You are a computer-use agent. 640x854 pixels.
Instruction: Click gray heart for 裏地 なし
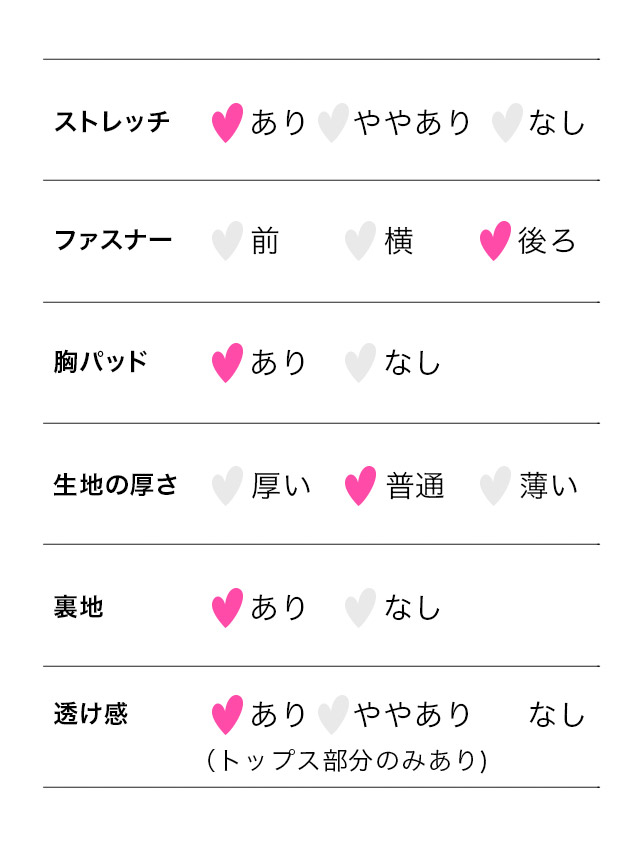coord(360,608)
